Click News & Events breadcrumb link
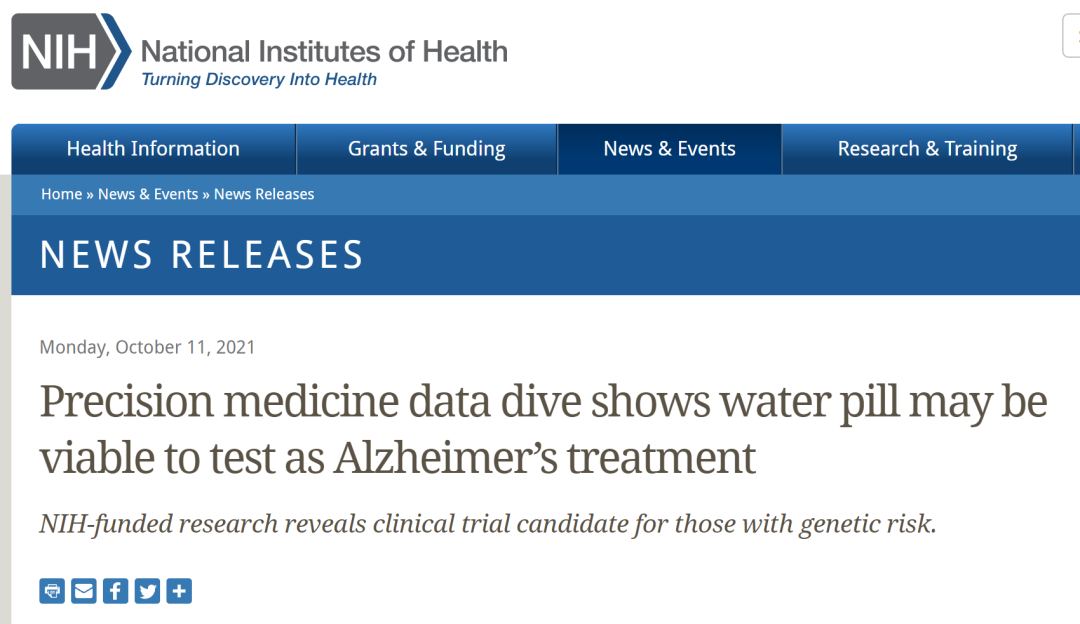Image resolution: width=1080 pixels, height=624 pixels. coord(148,194)
